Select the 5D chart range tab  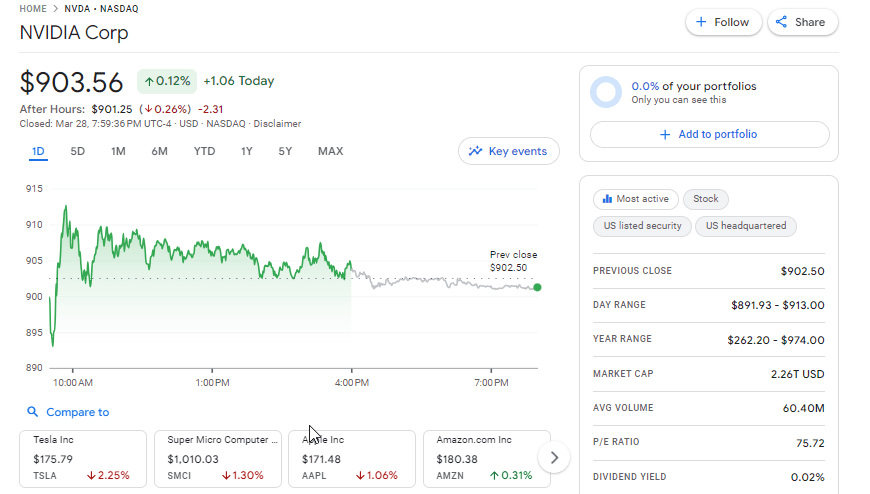tap(78, 151)
